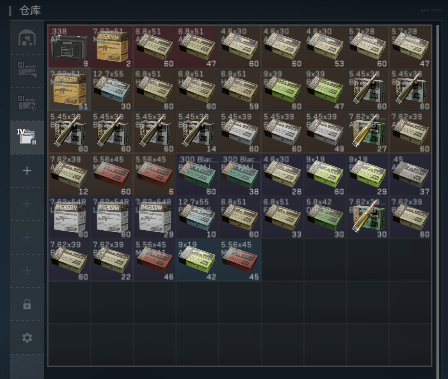
Task: Select the .338 AP ammo box with 9 rounds
Action: coord(69,46)
